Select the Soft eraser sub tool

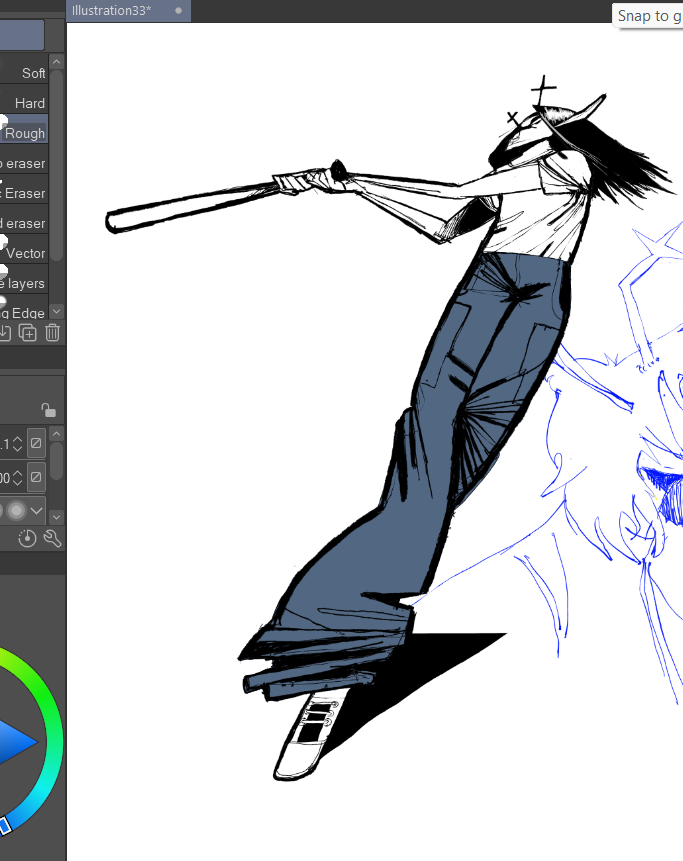pos(24,69)
